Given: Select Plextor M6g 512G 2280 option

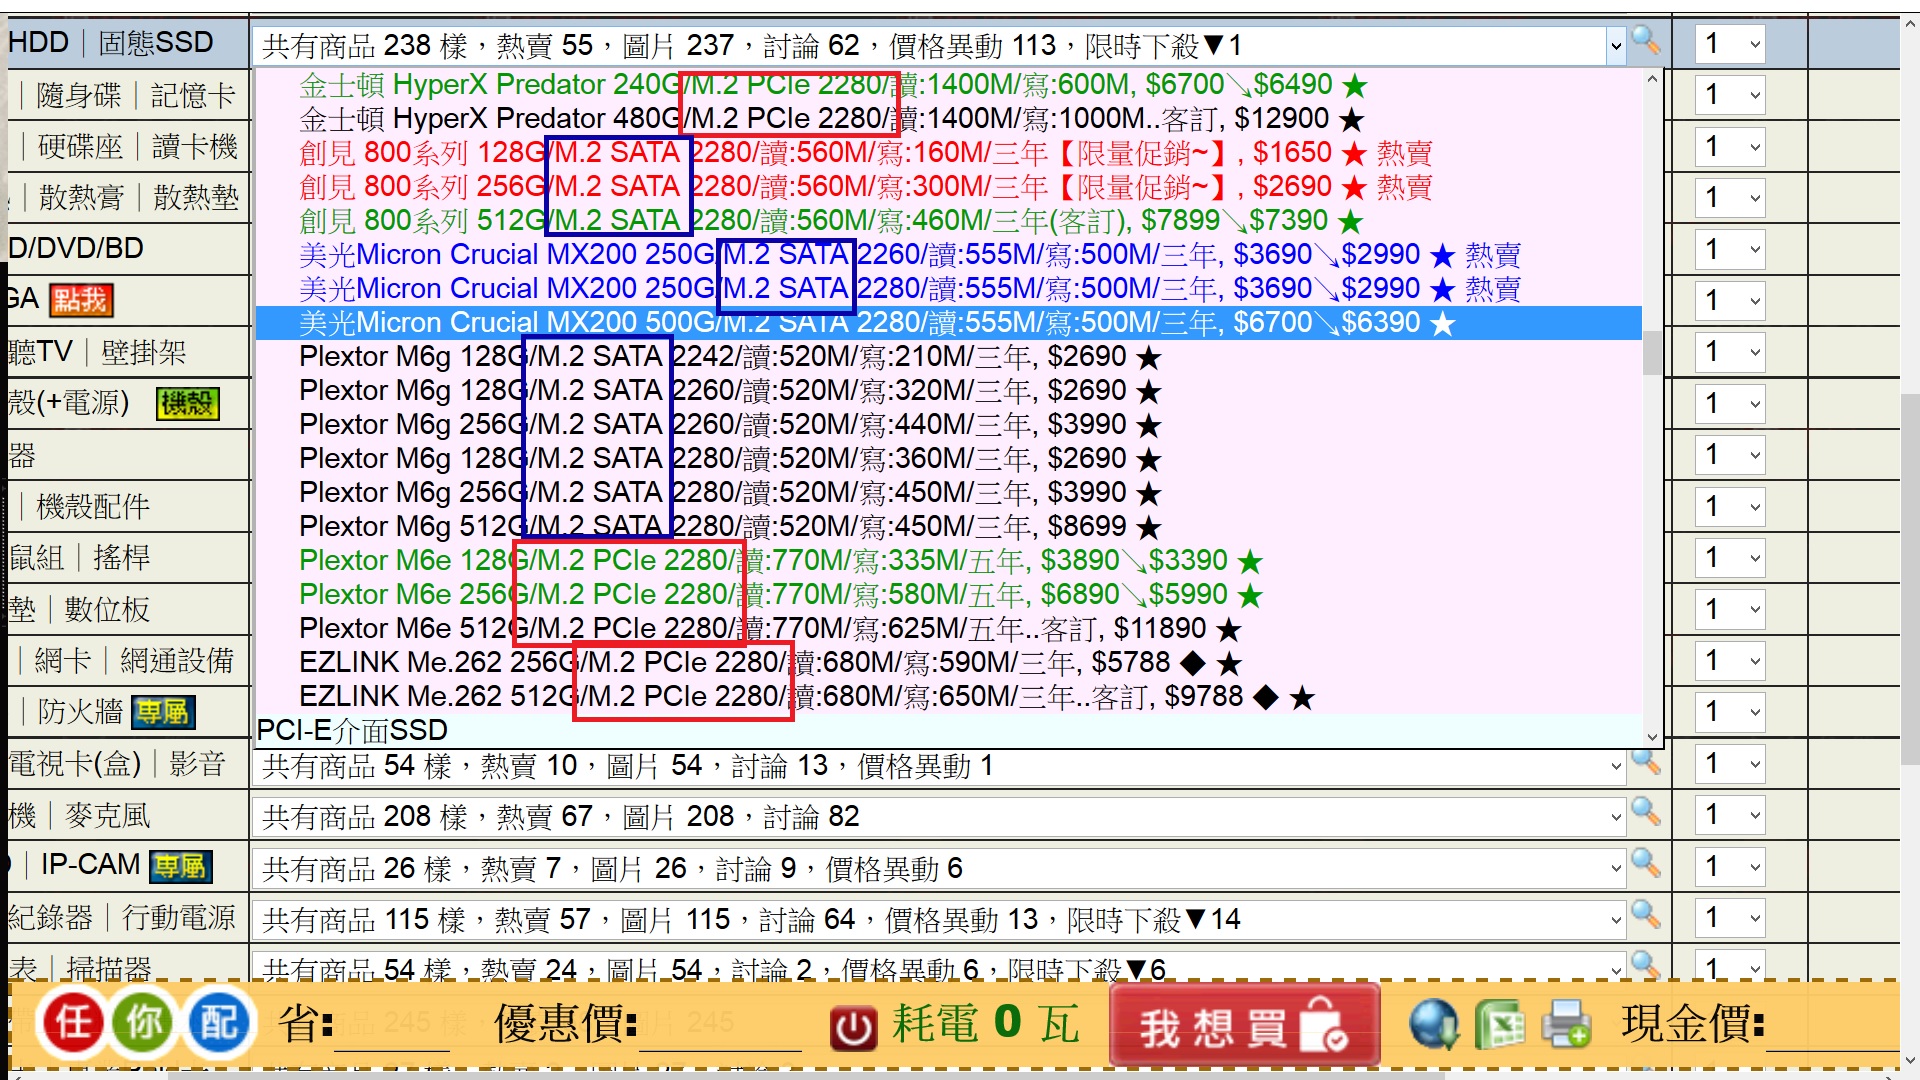Looking at the screenshot, I should (x=949, y=527).
